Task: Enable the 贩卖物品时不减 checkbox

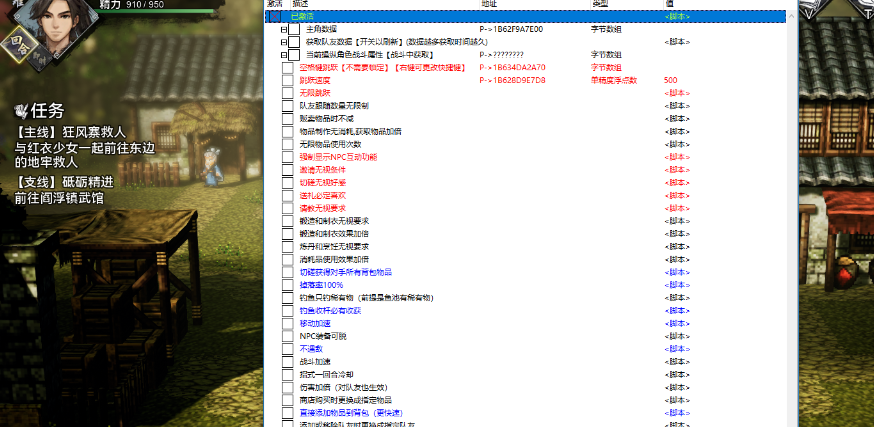Action: [x=288, y=119]
